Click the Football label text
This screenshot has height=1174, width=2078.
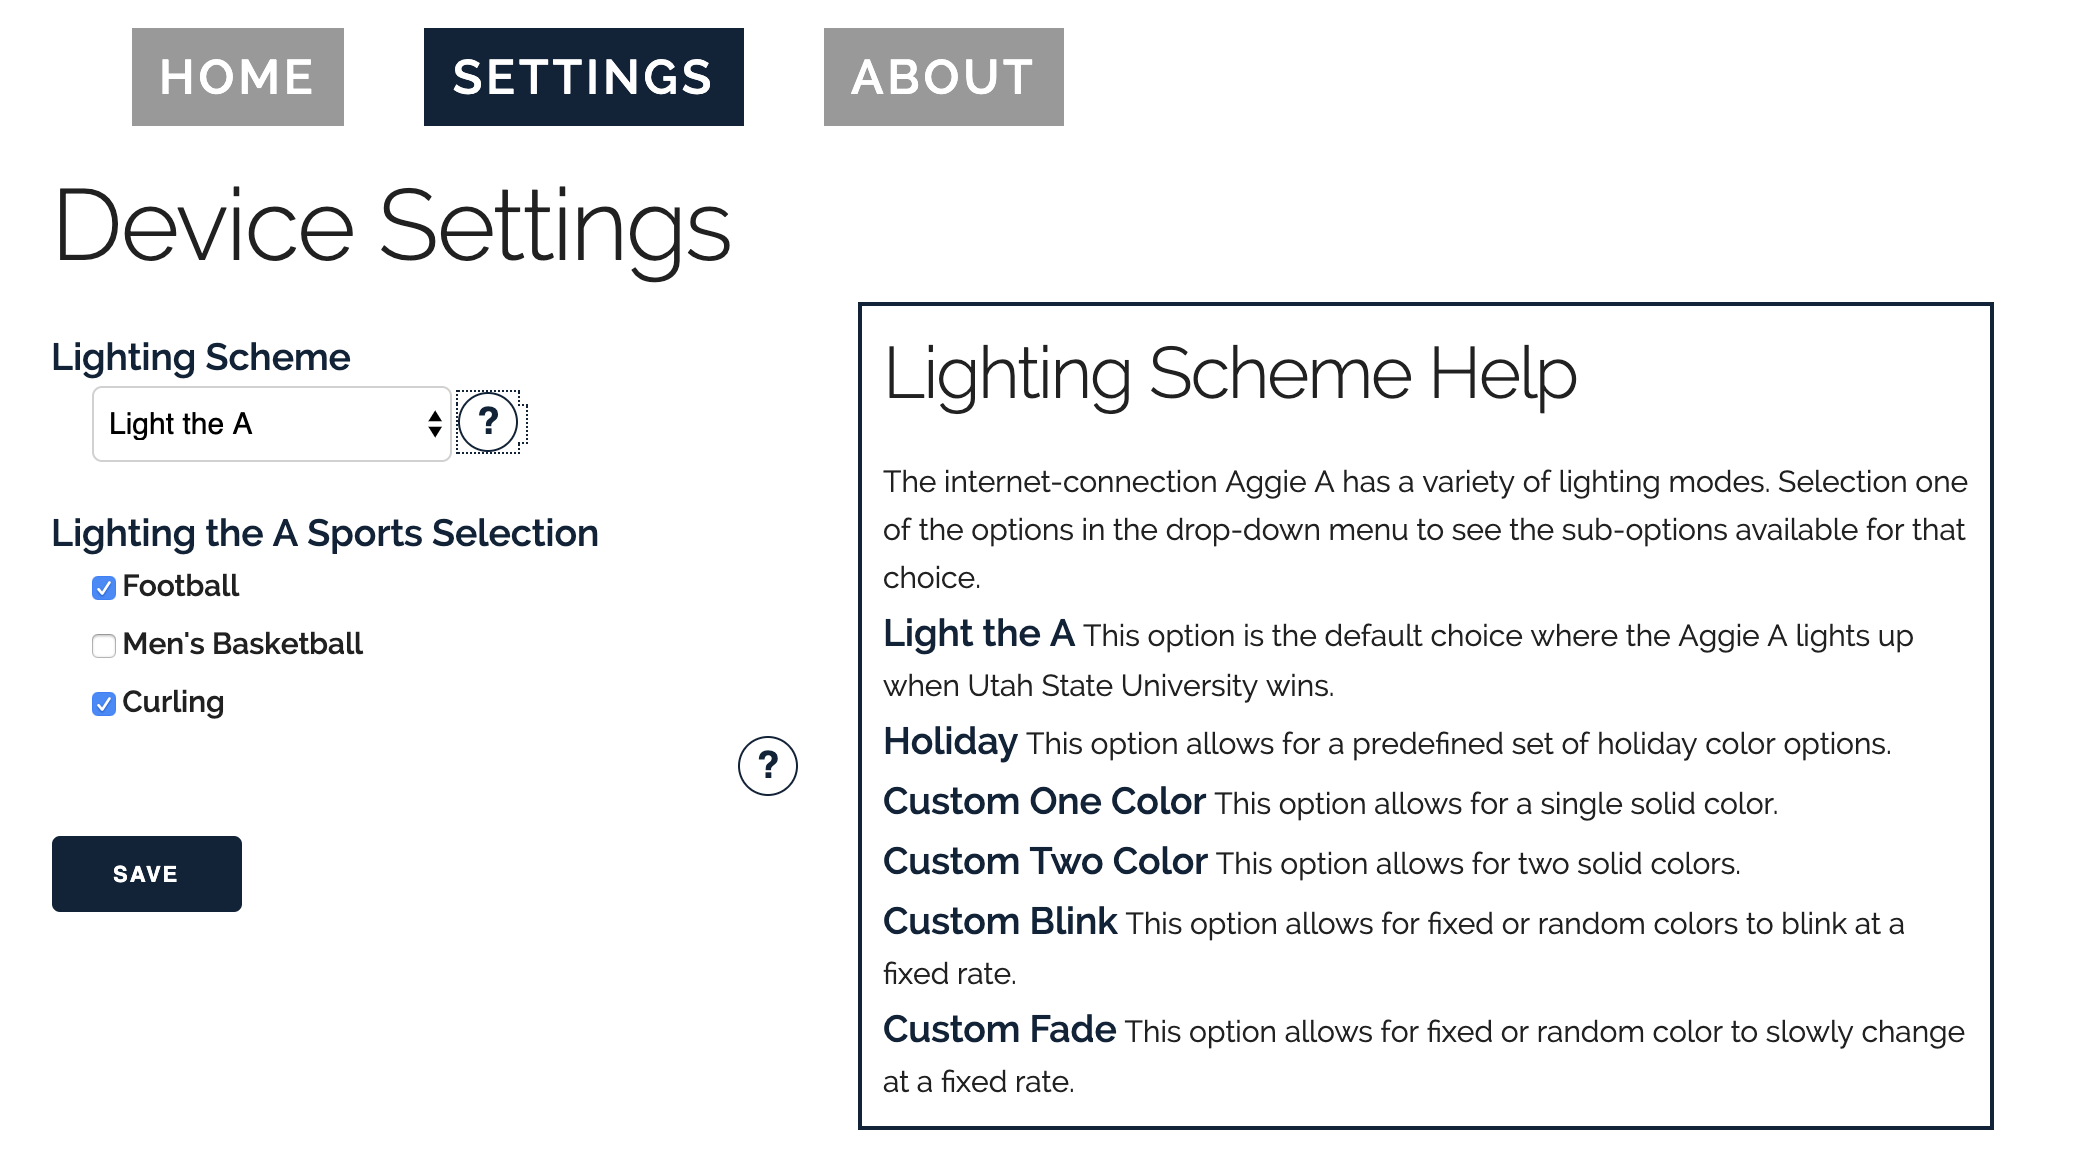tap(181, 586)
